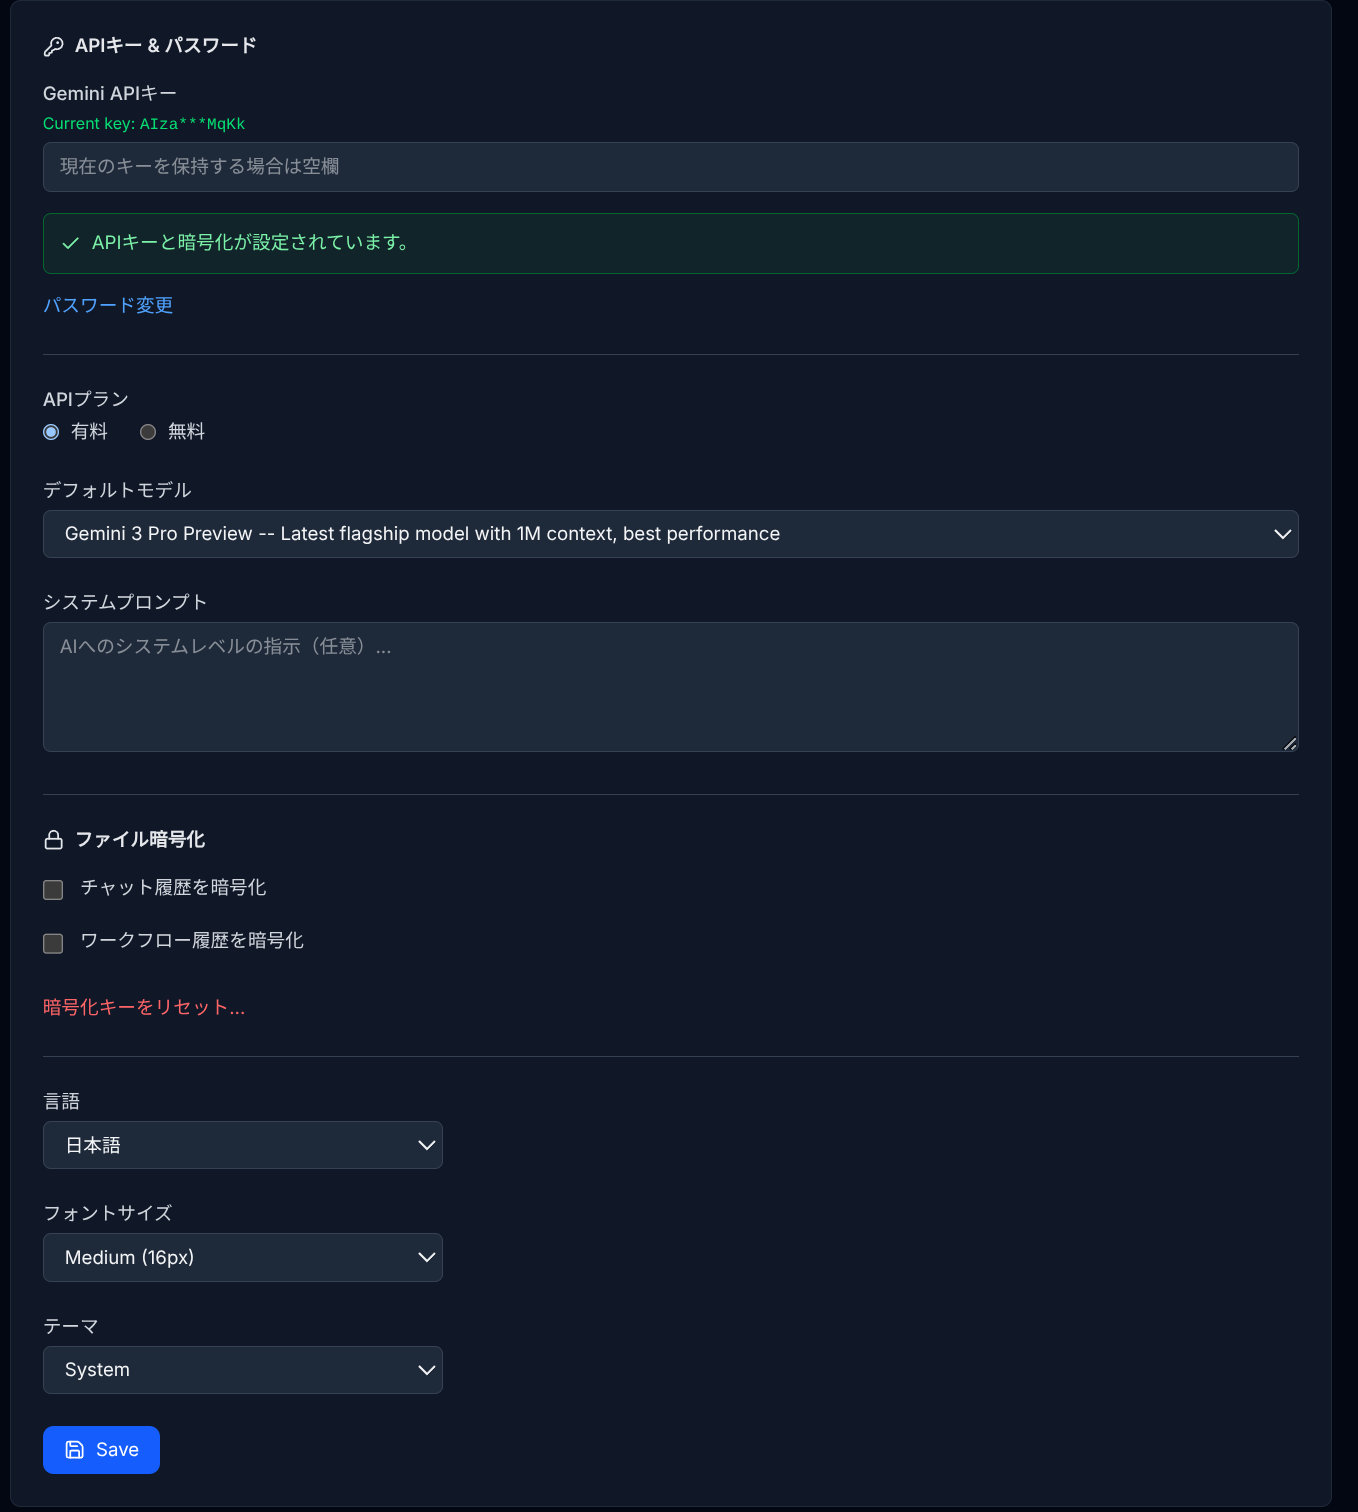The height and width of the screenshot is (1512, 1358).
Task: Click the chevron on the テーマ dropdown
Action: tap(426, 1370)
